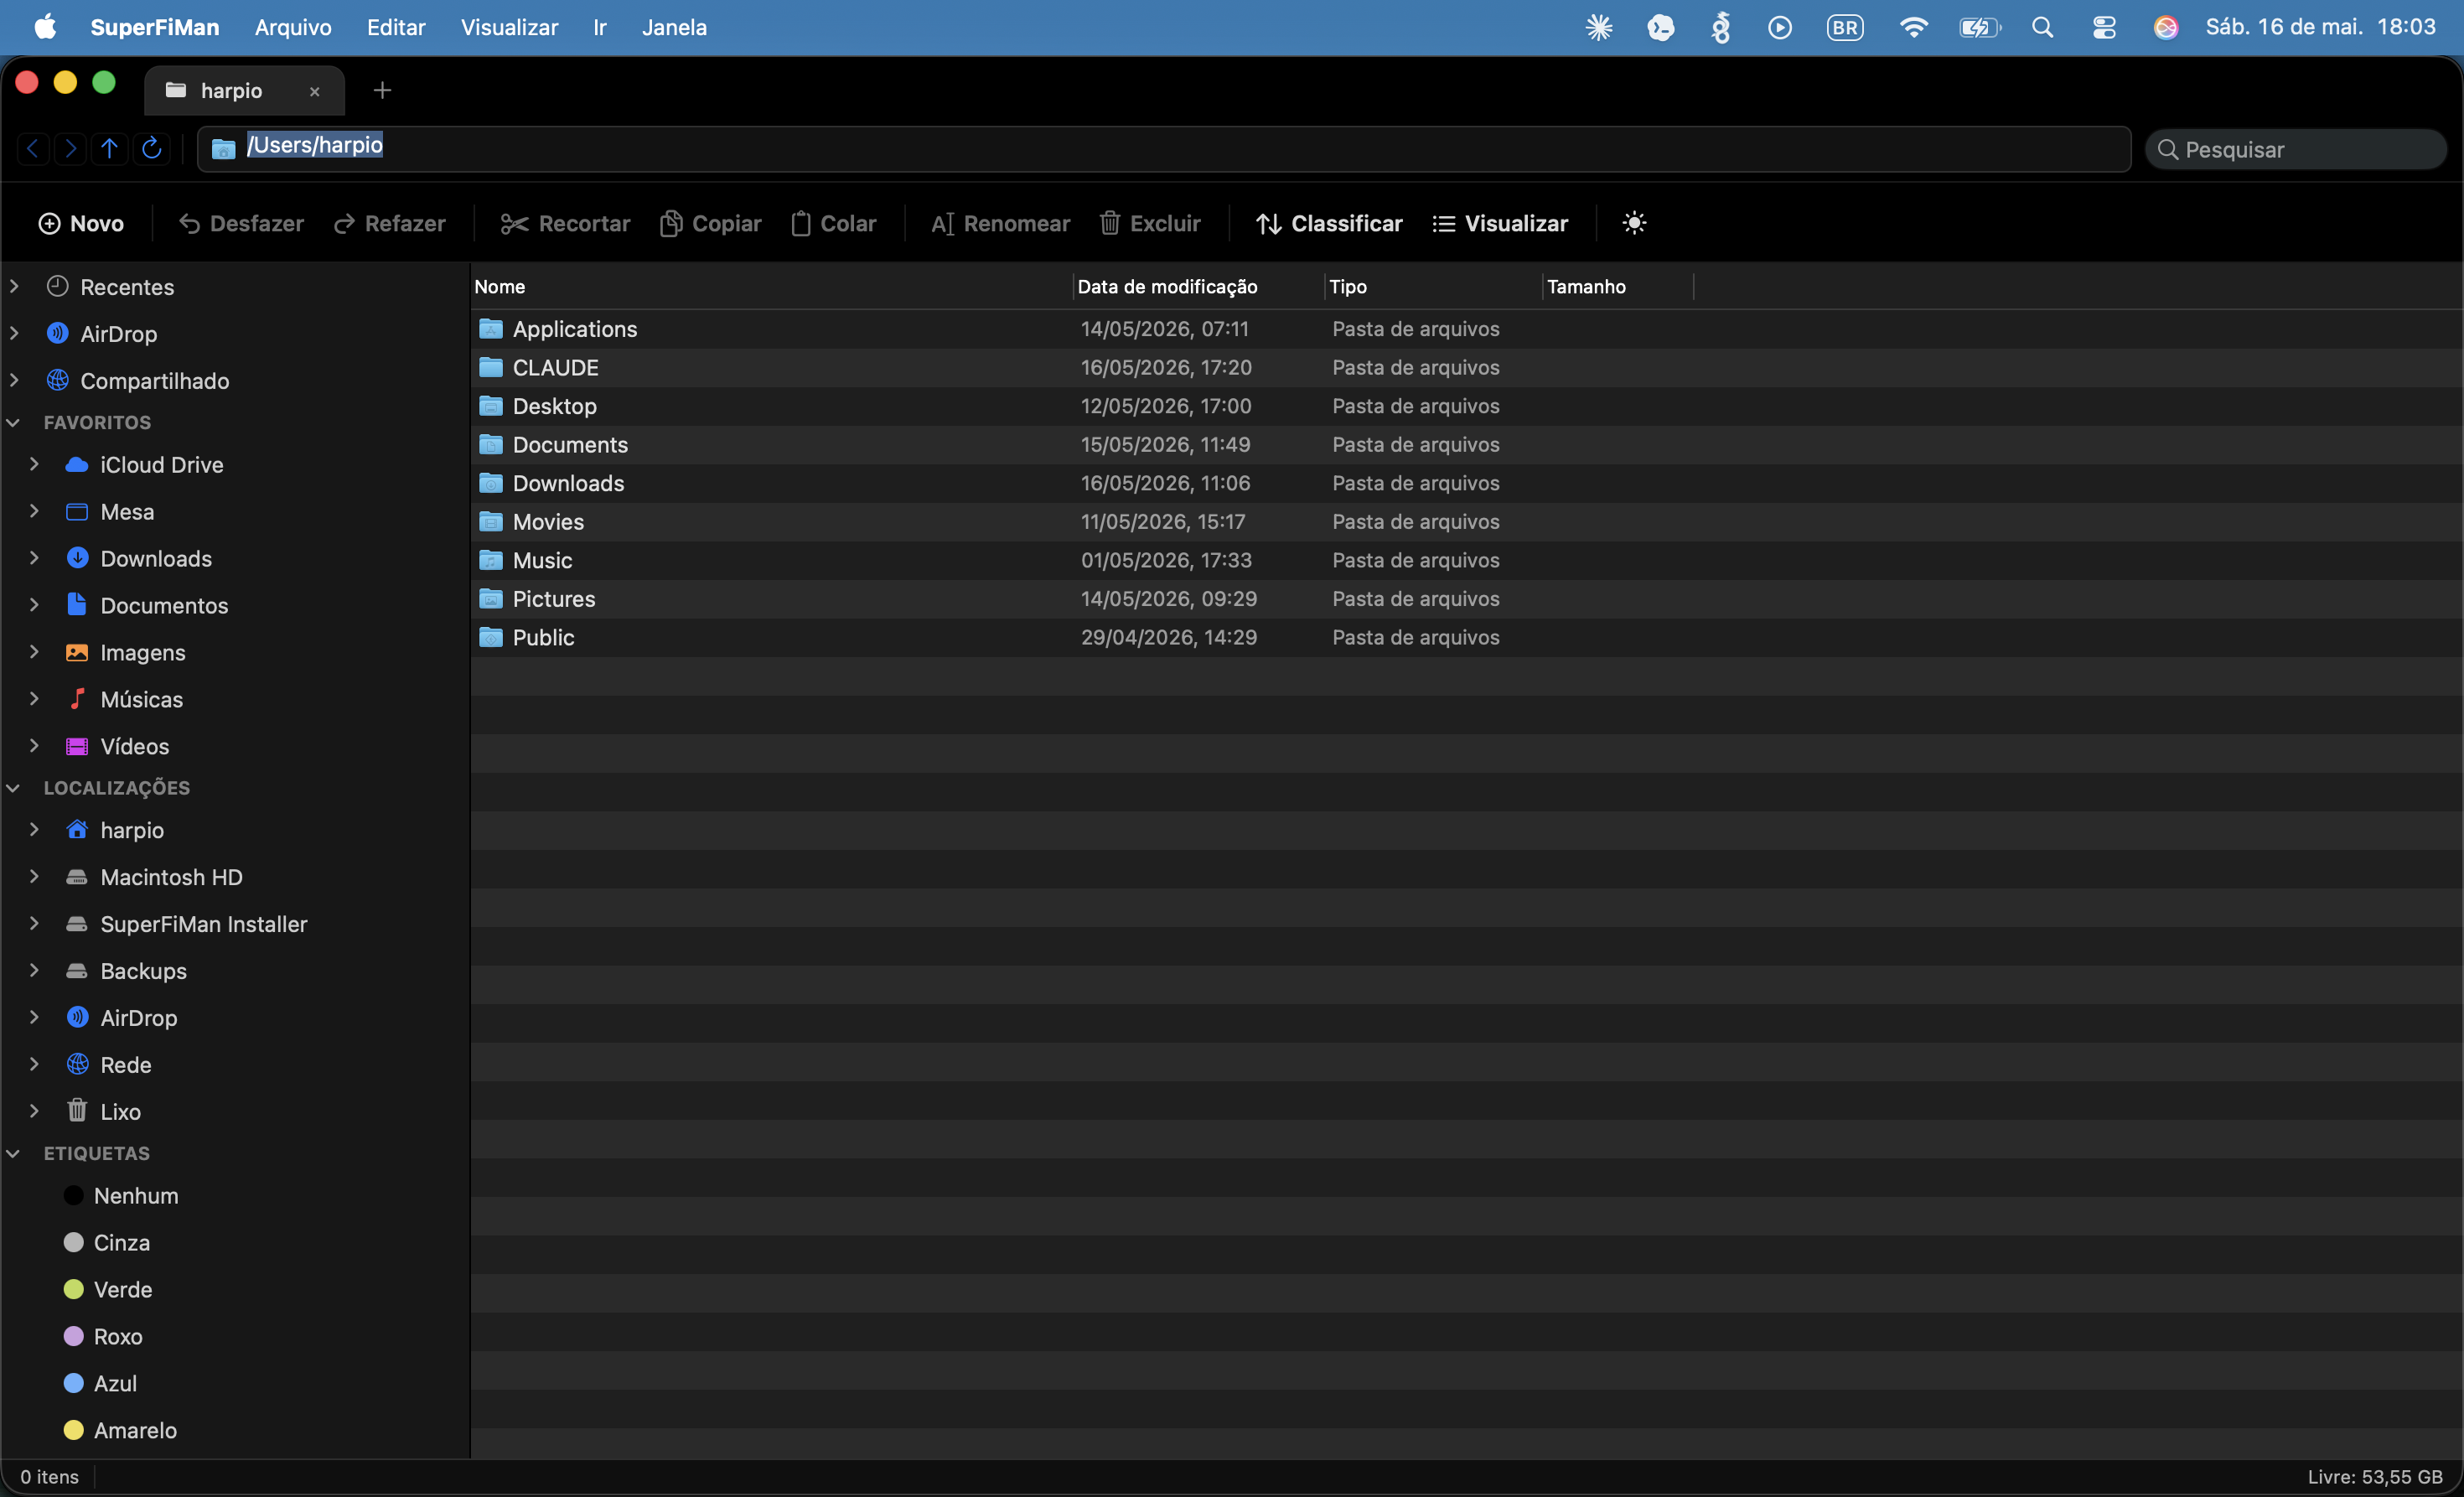Click the Músicas note icon in sidebar
Image resolution: width=2464 pixels, height=1497 pixels.
click(x=77, y=698)
